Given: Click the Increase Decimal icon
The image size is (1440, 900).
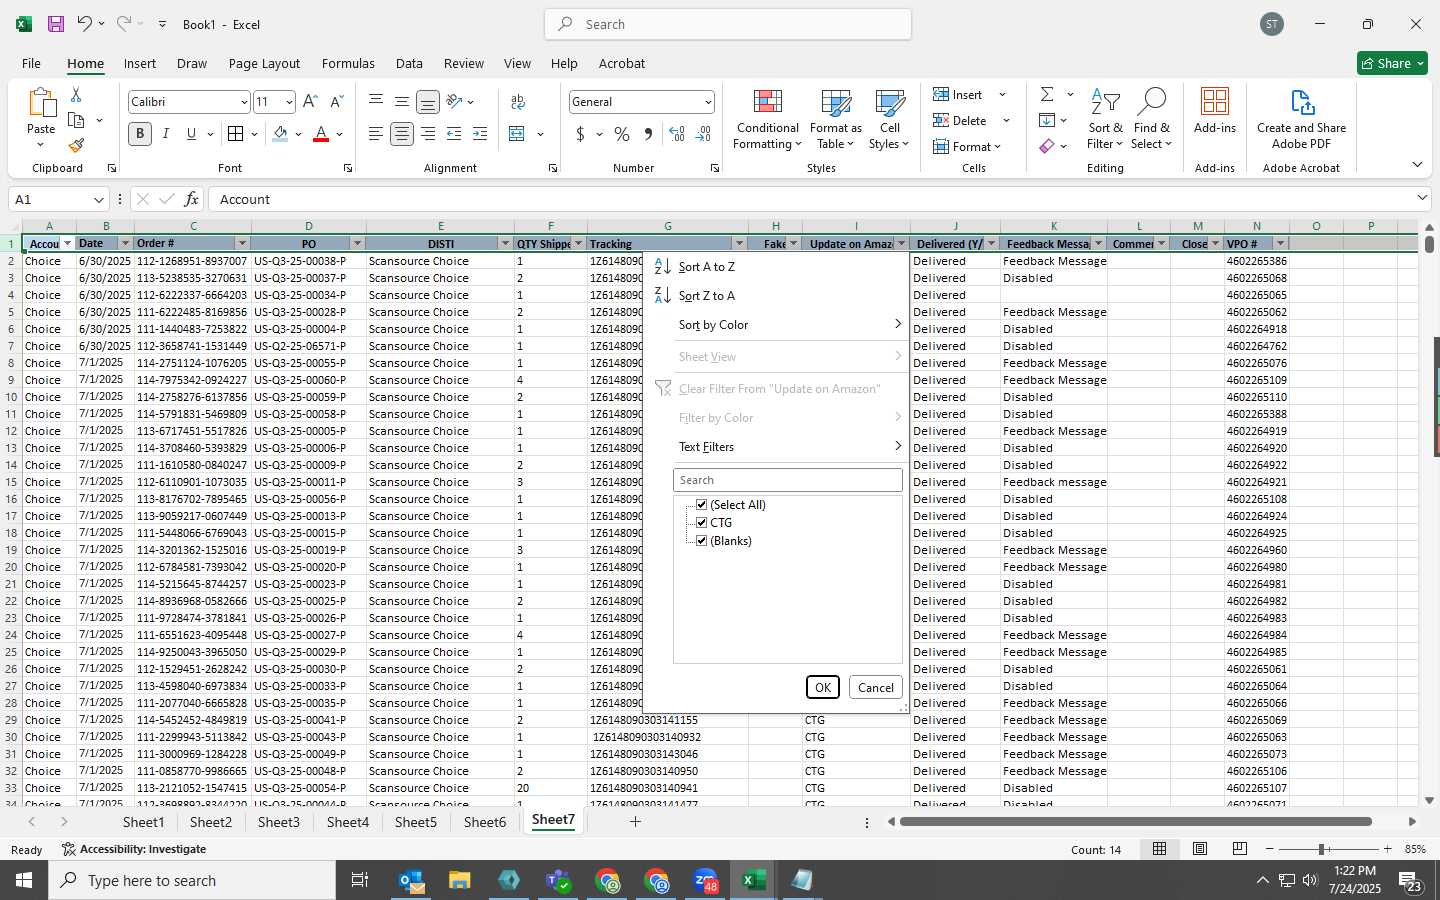Looking at the screenshot, I should click(x=677, y=134).
